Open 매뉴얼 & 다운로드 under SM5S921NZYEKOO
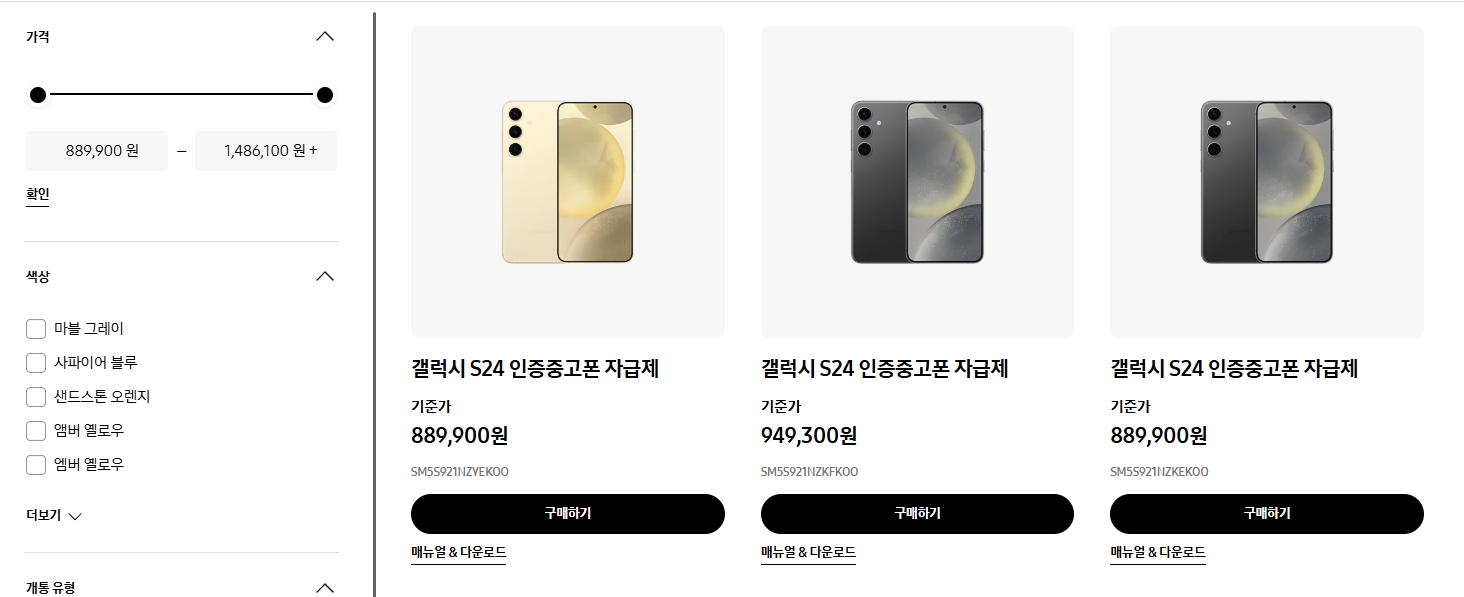1464x597 pixels. (x=458, y=553)
